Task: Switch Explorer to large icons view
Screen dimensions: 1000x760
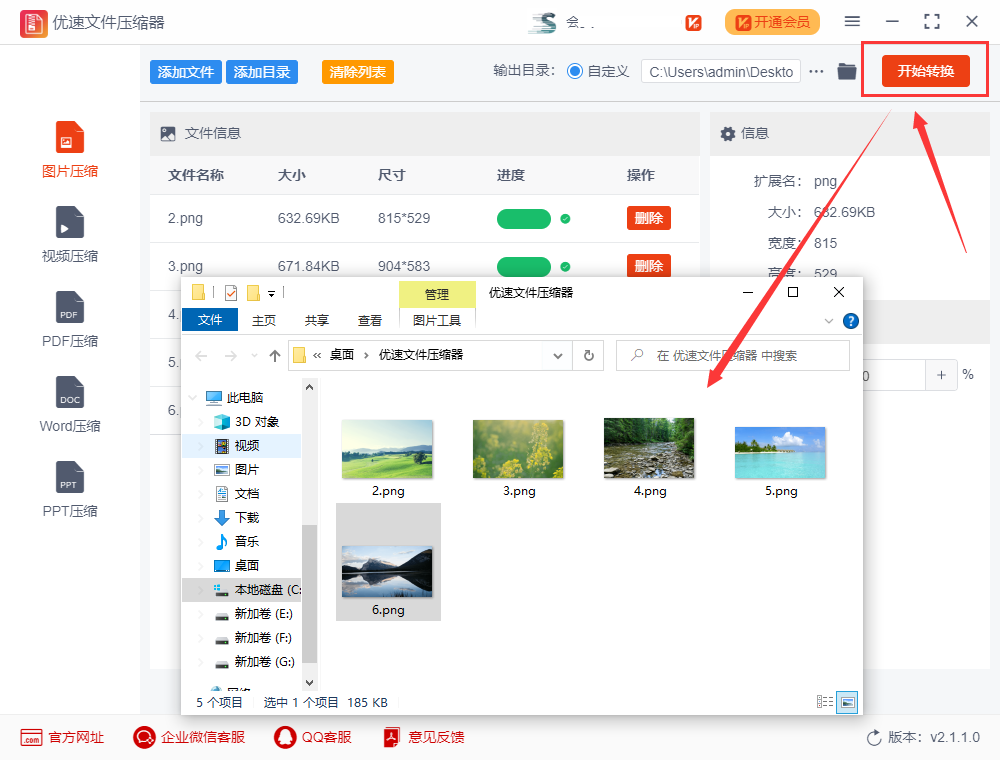Action: coord(847,702)
